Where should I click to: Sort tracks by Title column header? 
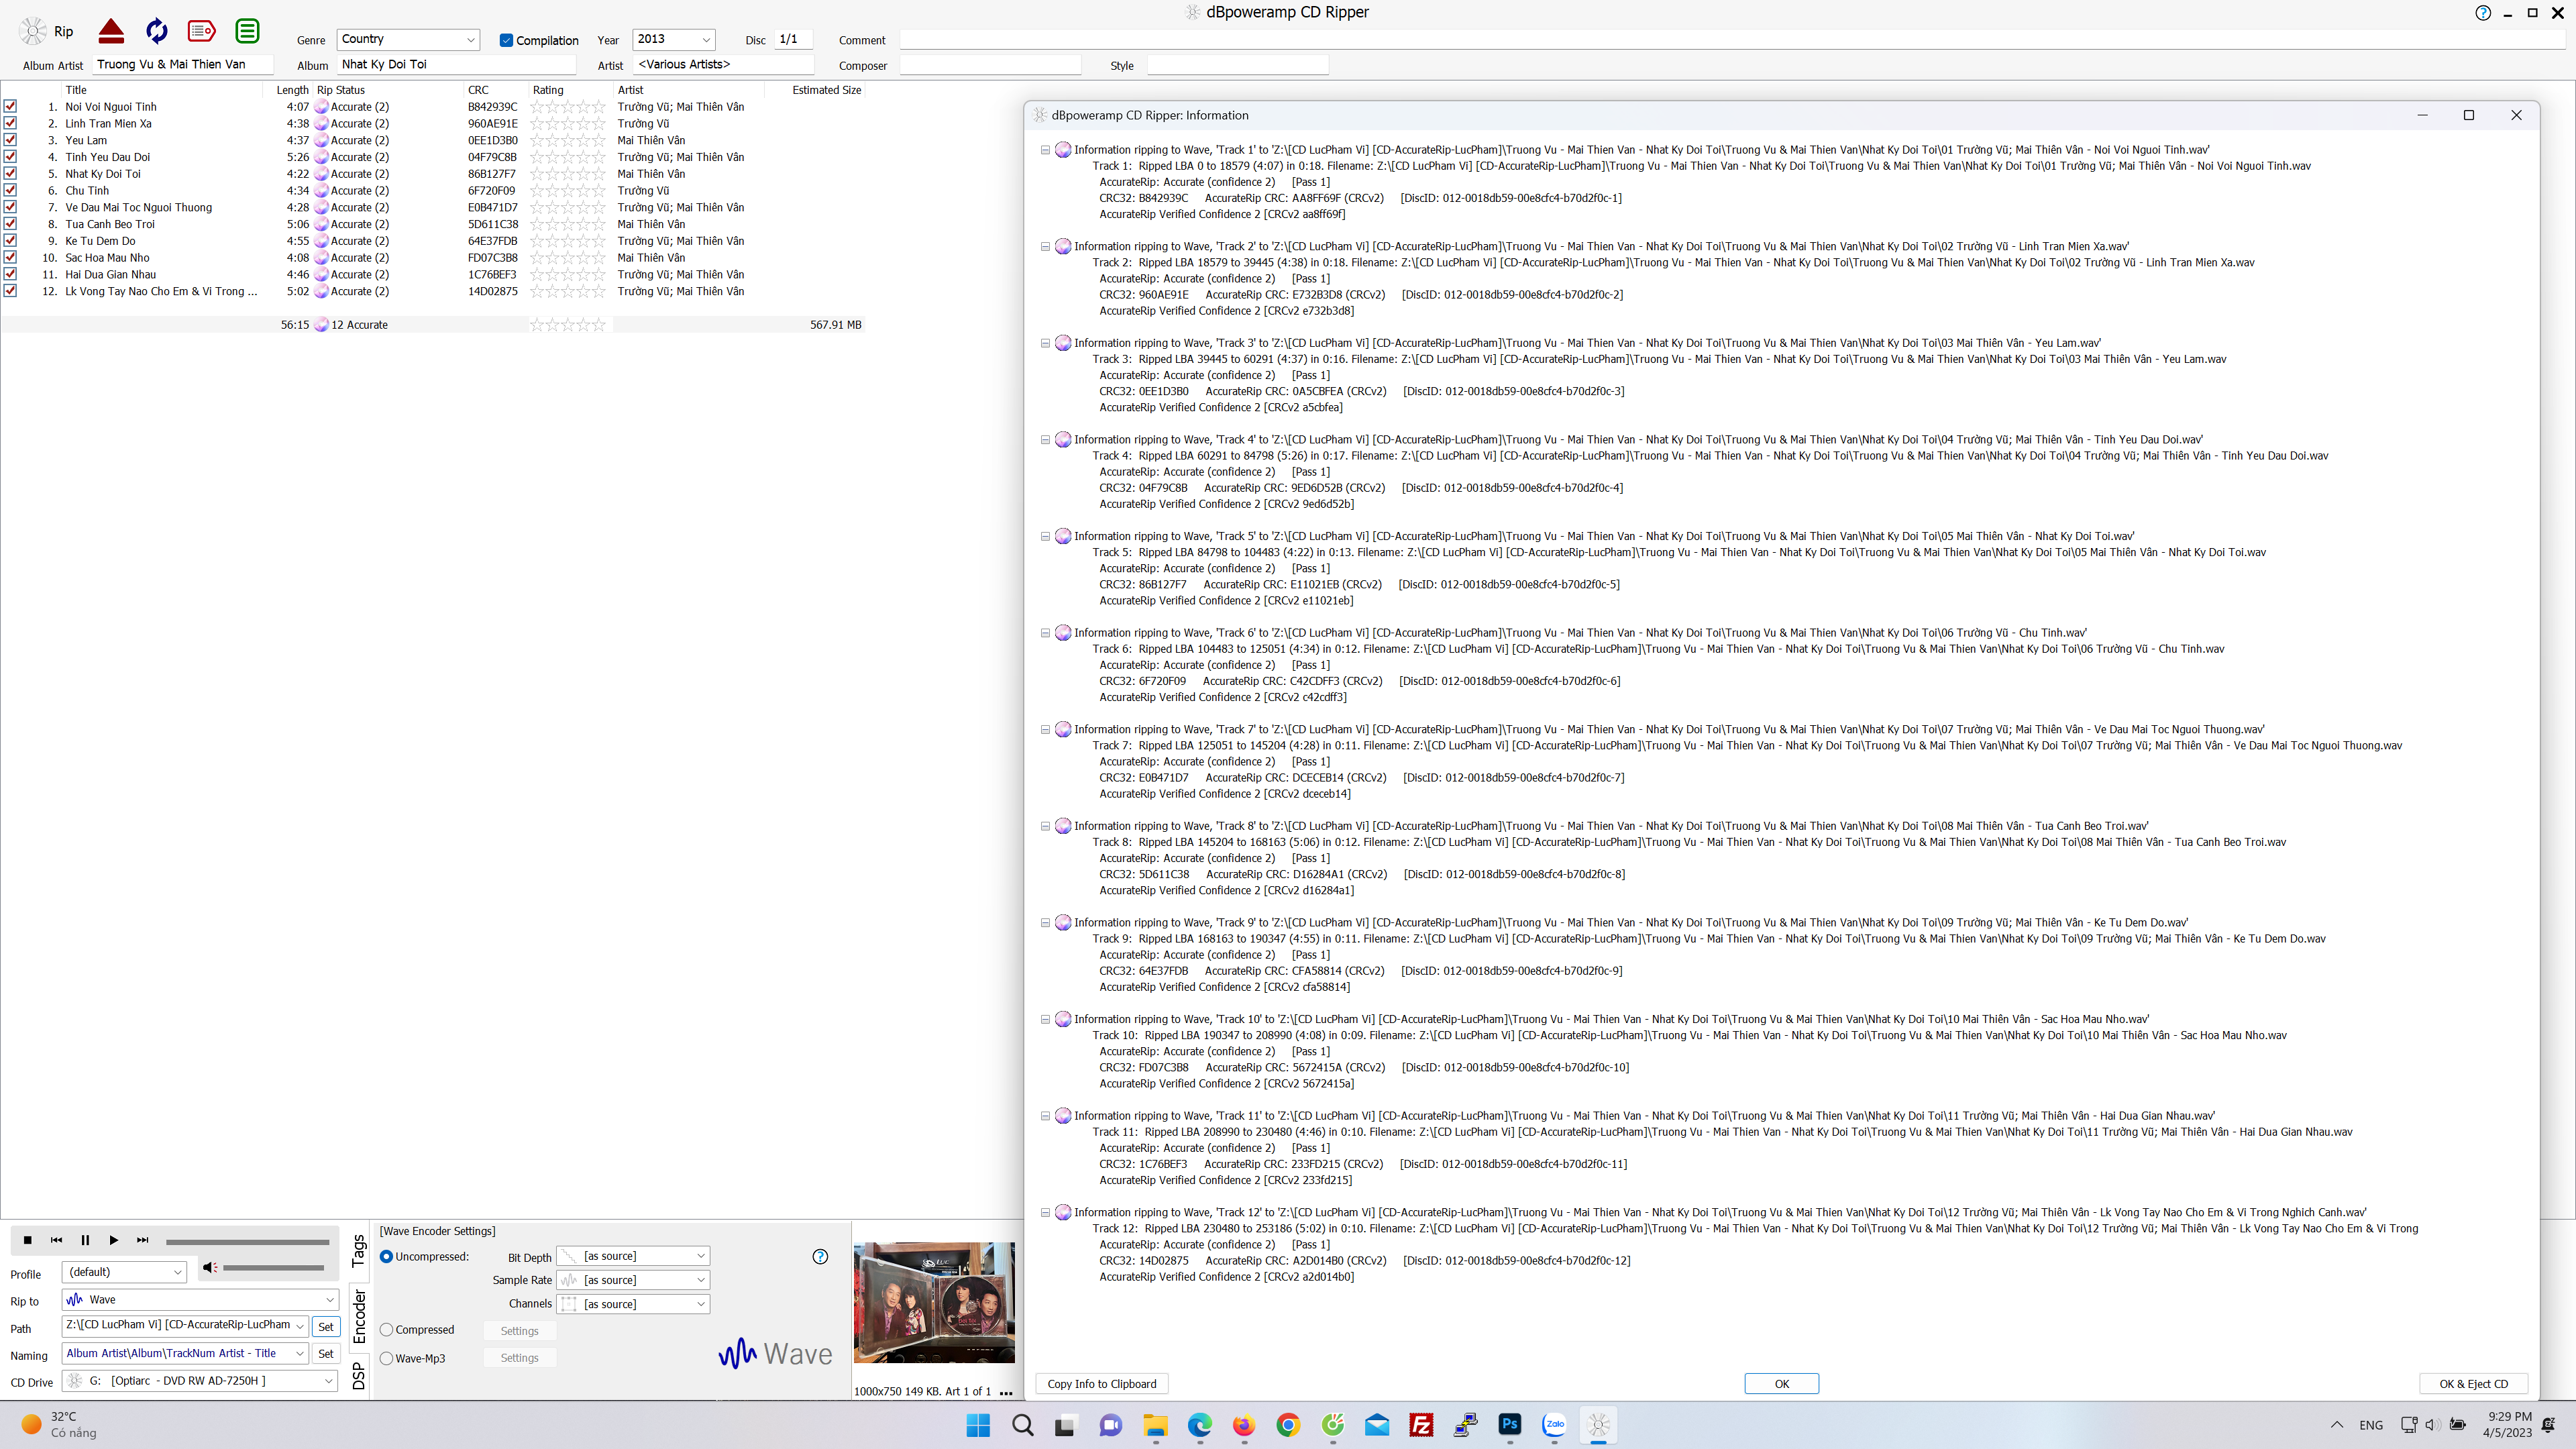(x=76, y=90)
